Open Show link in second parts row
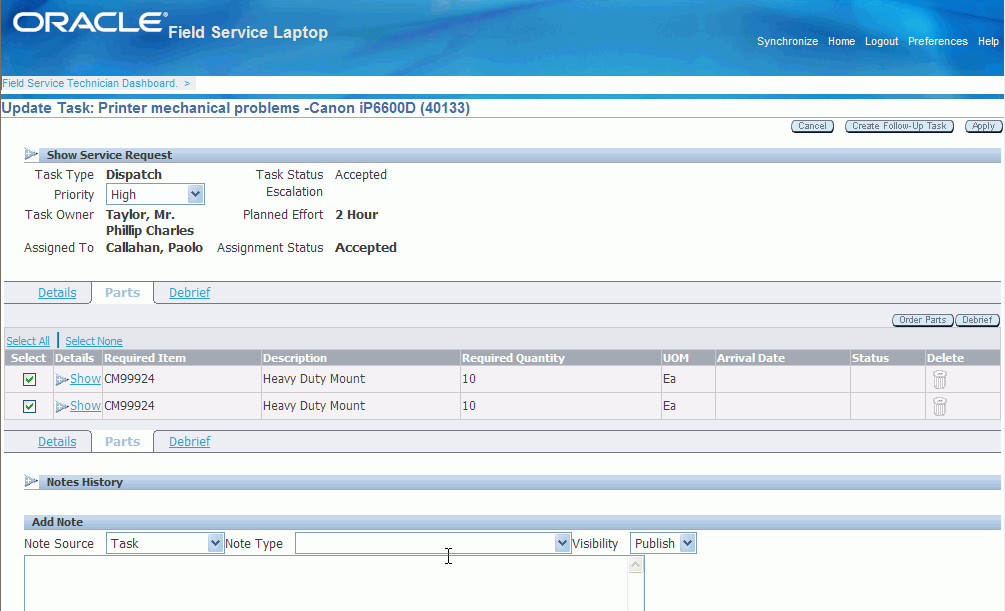The image size is (1005, 611). [x=85, y=406]
